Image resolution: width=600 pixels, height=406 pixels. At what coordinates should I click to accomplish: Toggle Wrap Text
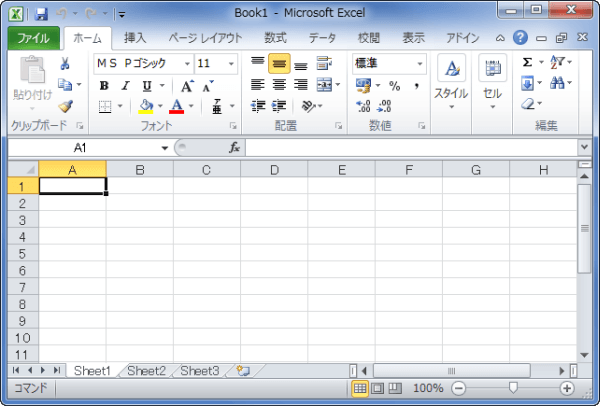pos(324,64)
